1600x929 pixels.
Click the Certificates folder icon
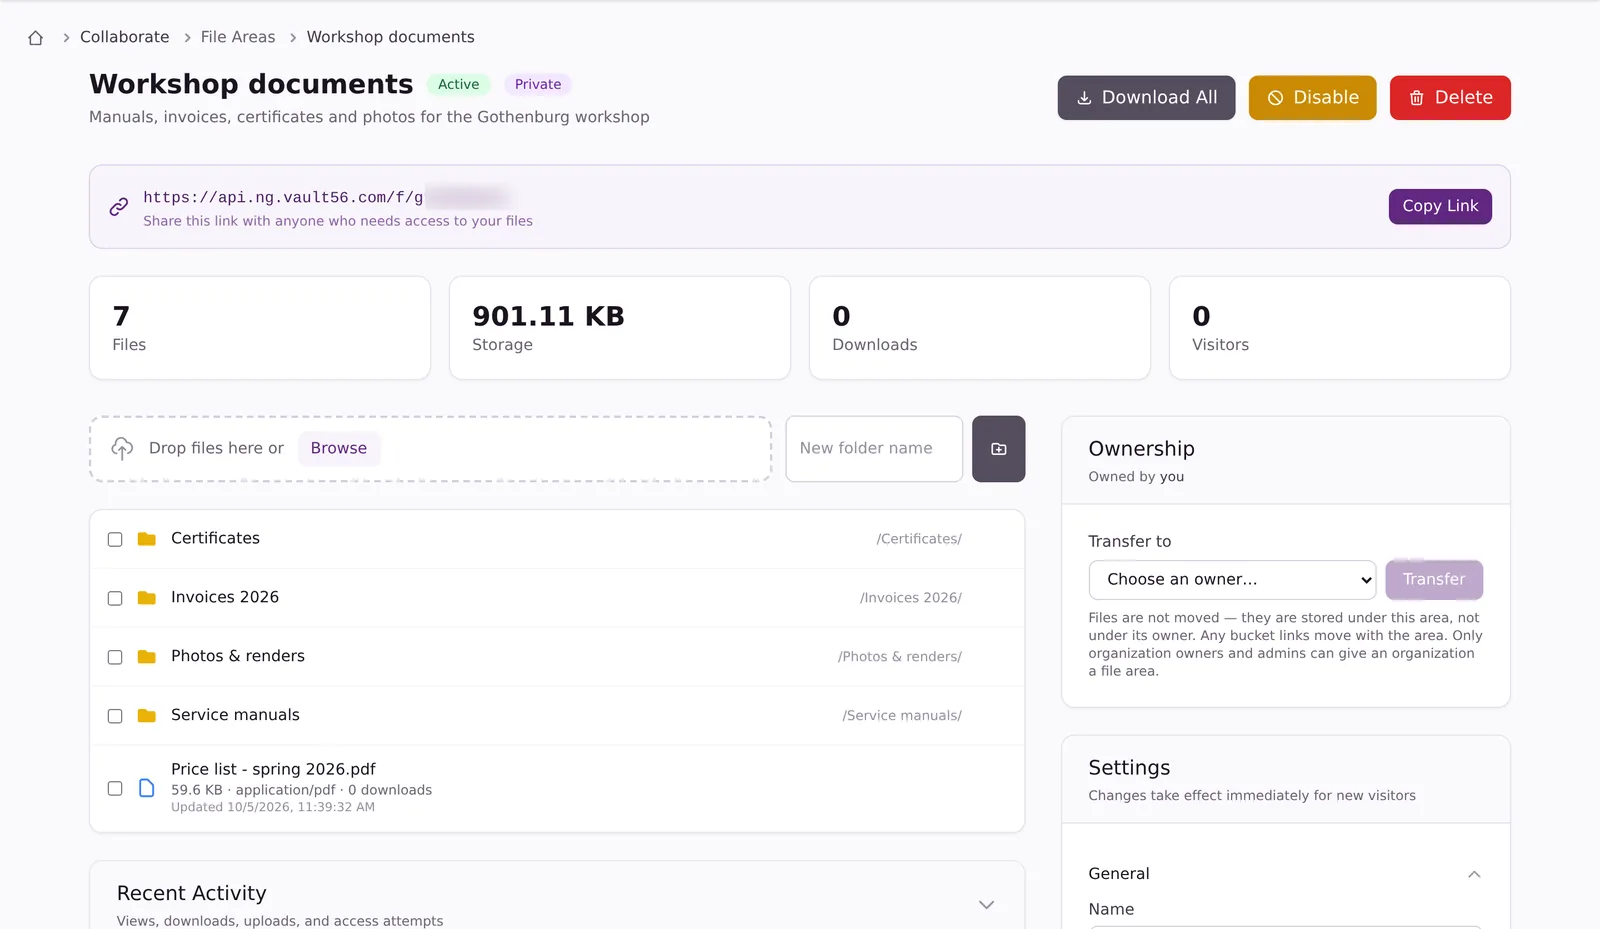pos(147,539)
